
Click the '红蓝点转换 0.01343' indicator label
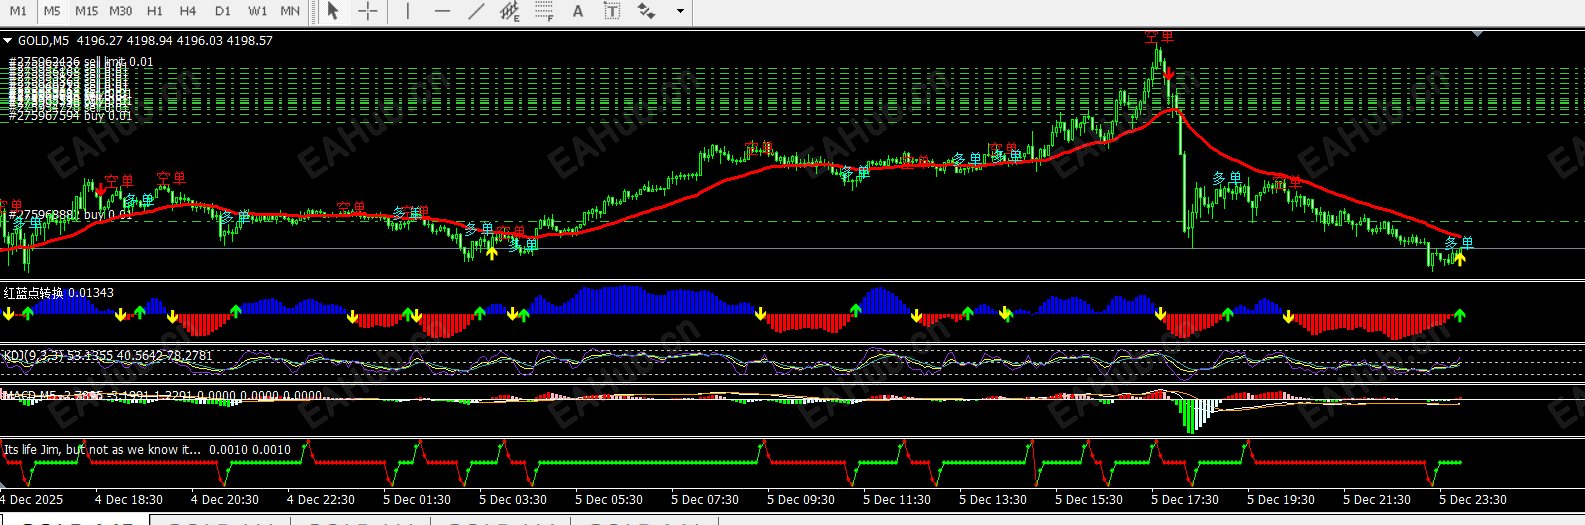58,293
